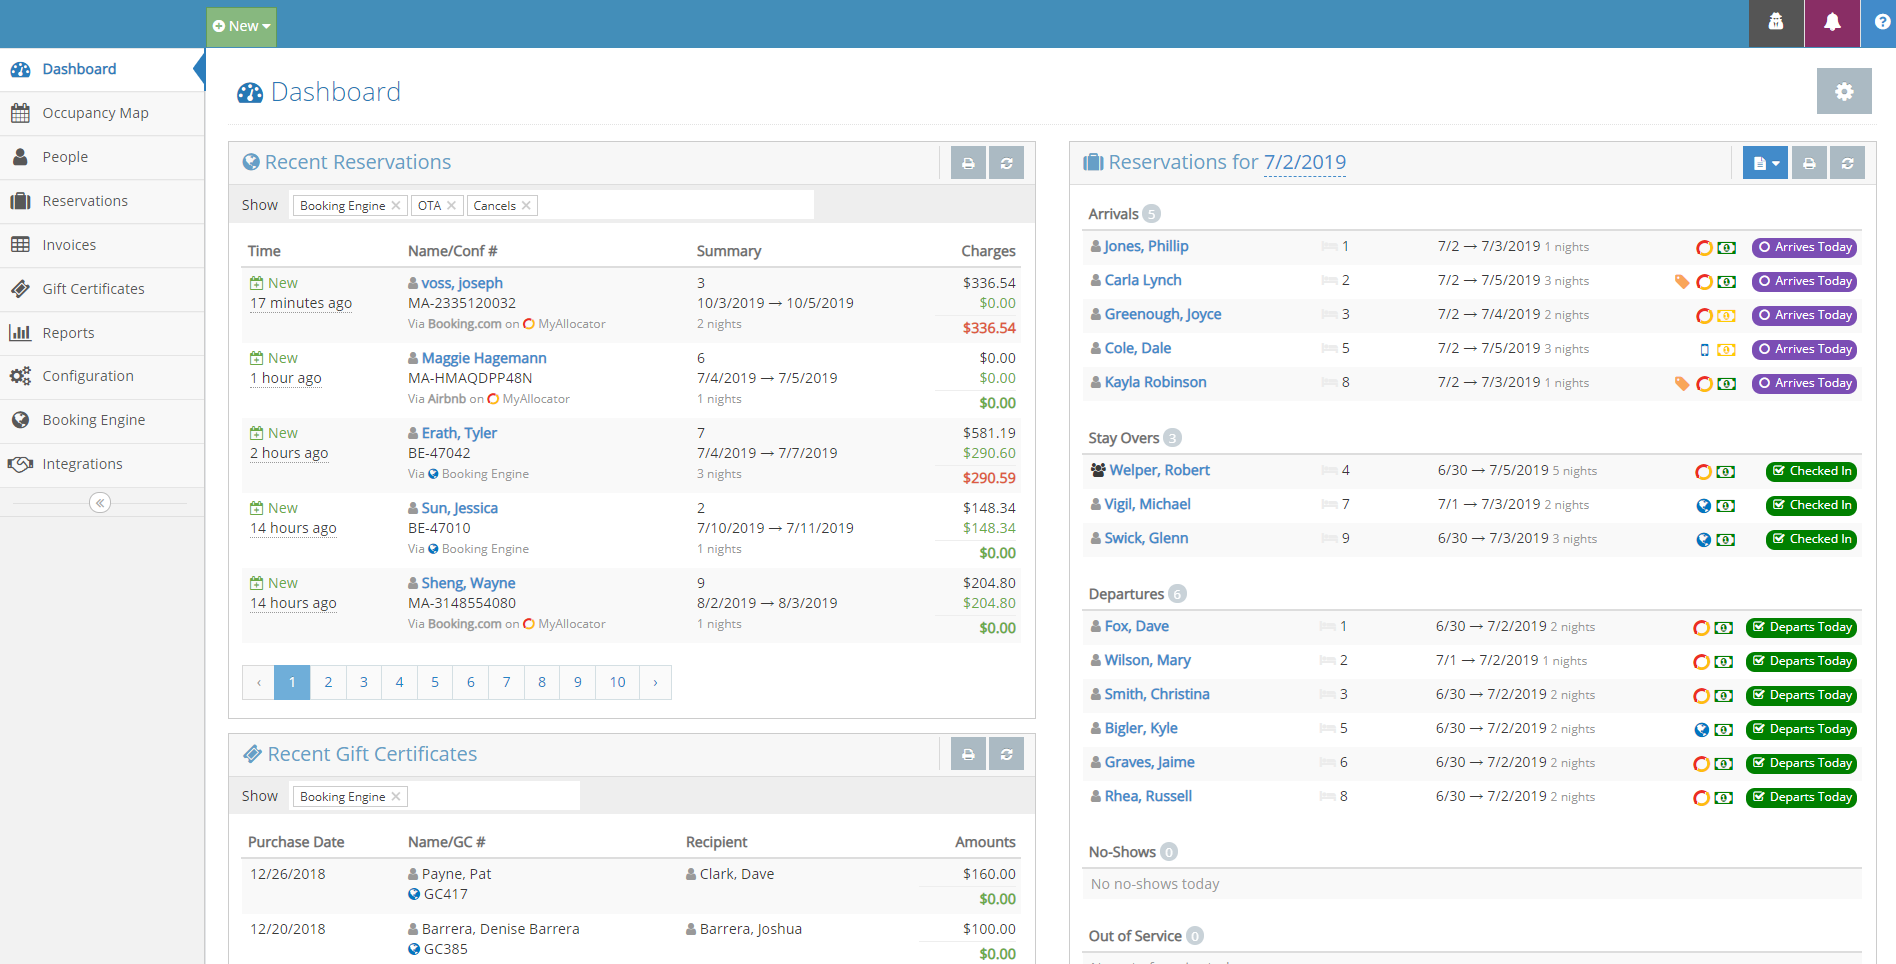Remove the Cancels filter tag

527,205
